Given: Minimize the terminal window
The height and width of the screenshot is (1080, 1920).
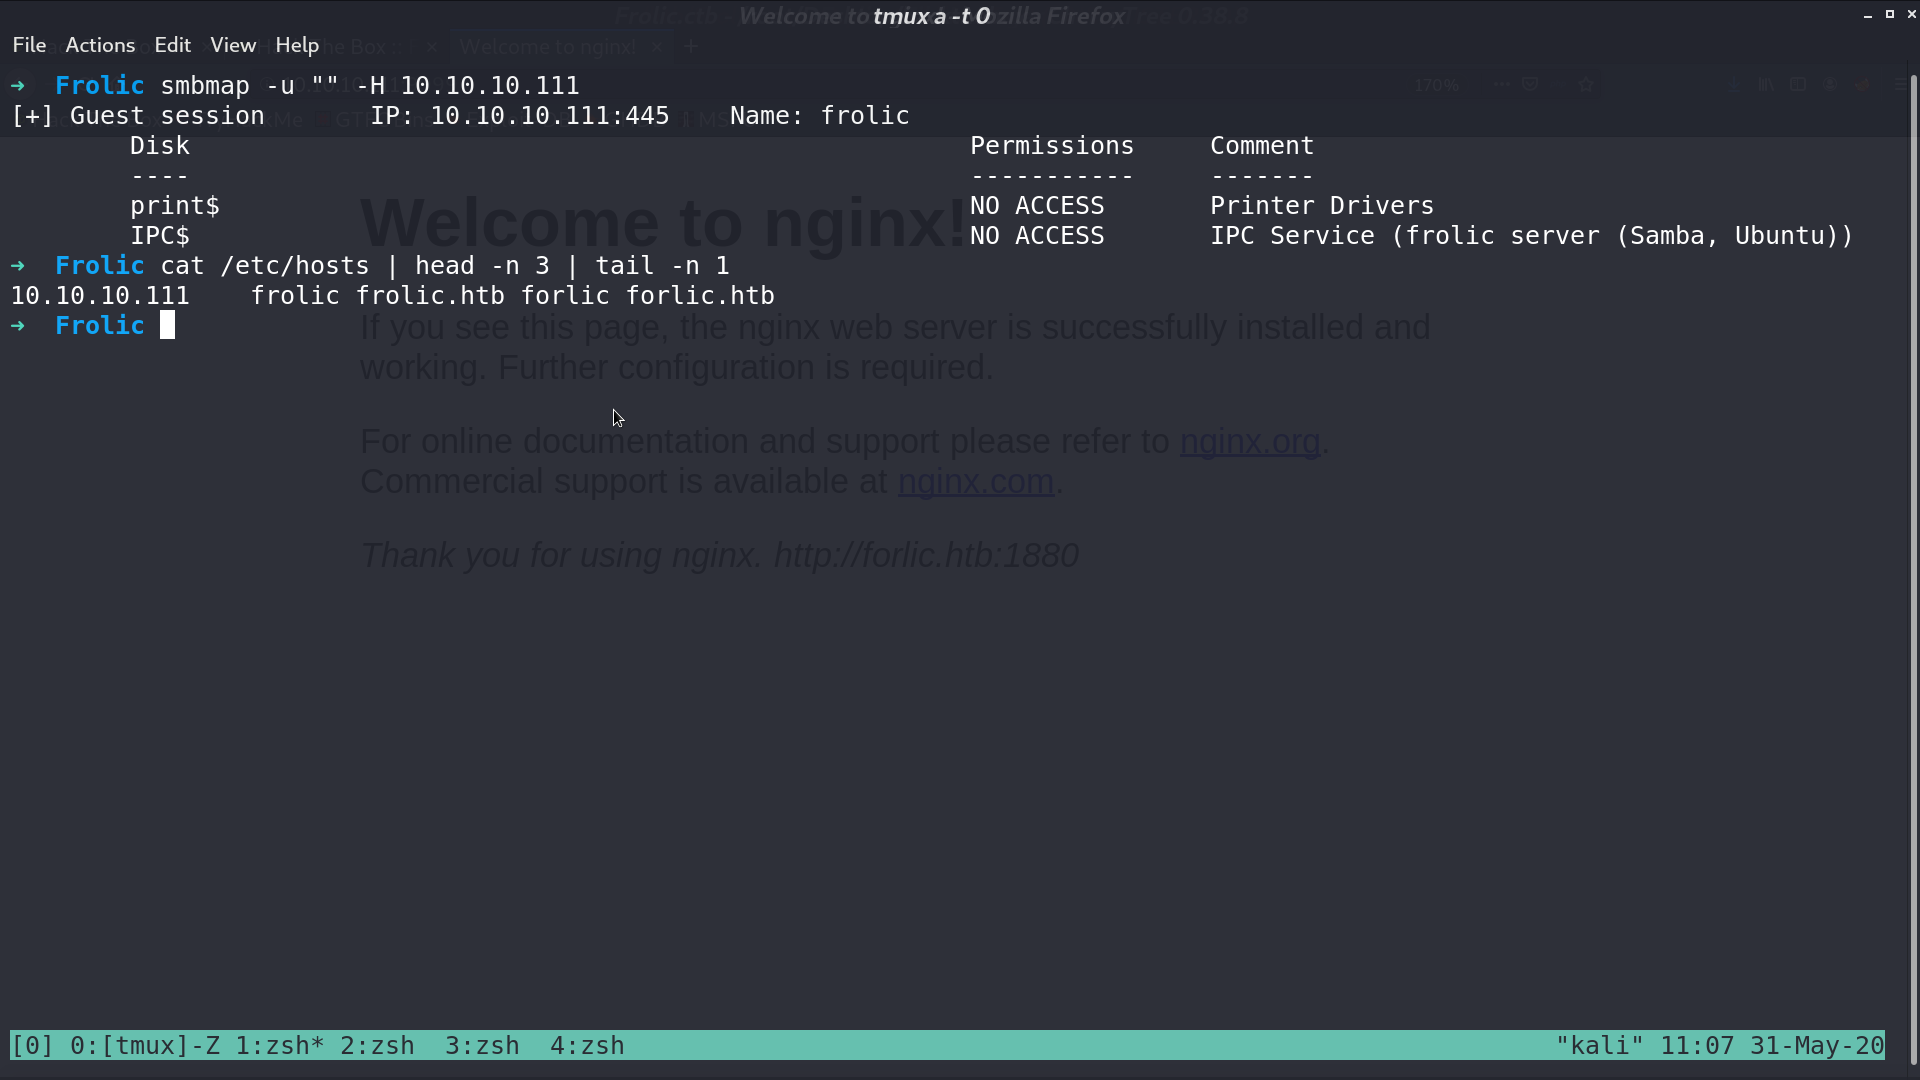Looking at the screenshot, I should 1868,15.
